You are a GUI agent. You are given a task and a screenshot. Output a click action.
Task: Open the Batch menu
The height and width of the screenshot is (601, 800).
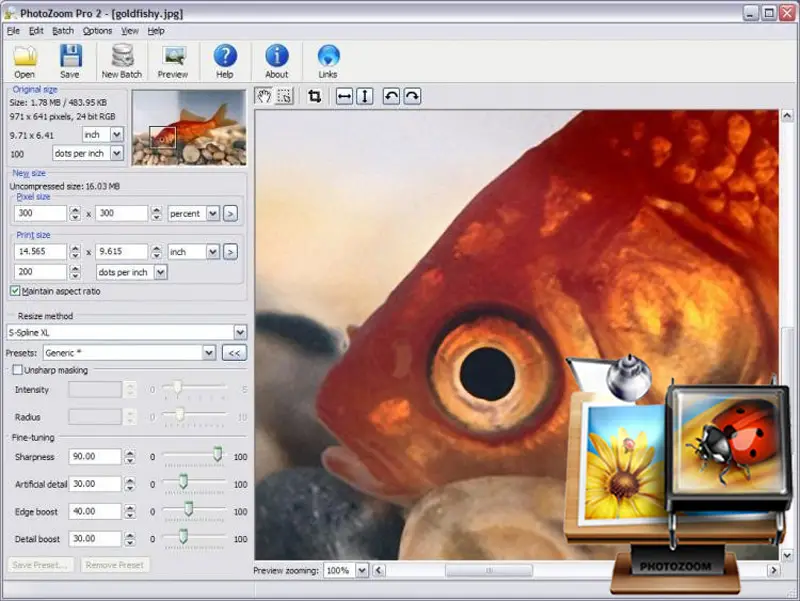(x=63, y=31)
